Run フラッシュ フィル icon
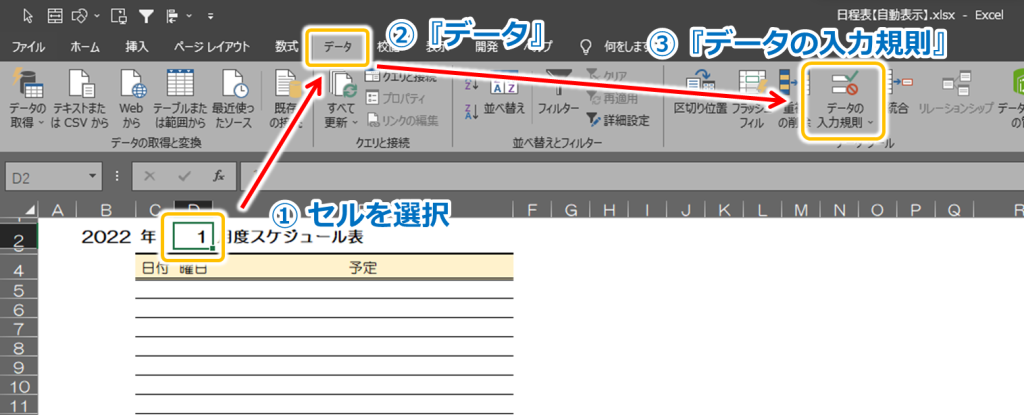 click(752, 97)
